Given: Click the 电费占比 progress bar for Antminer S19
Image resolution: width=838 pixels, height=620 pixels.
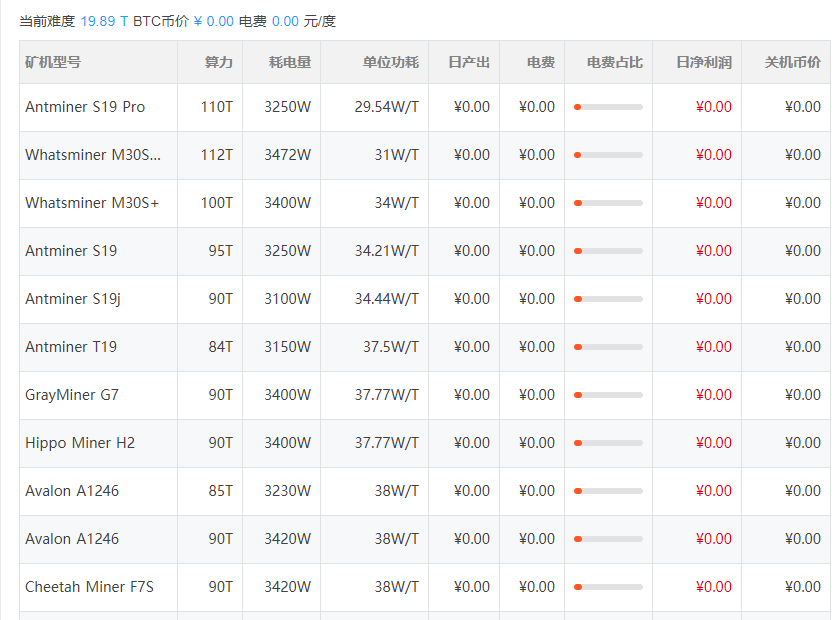Looking at the screenshot, I should point(609,251).
